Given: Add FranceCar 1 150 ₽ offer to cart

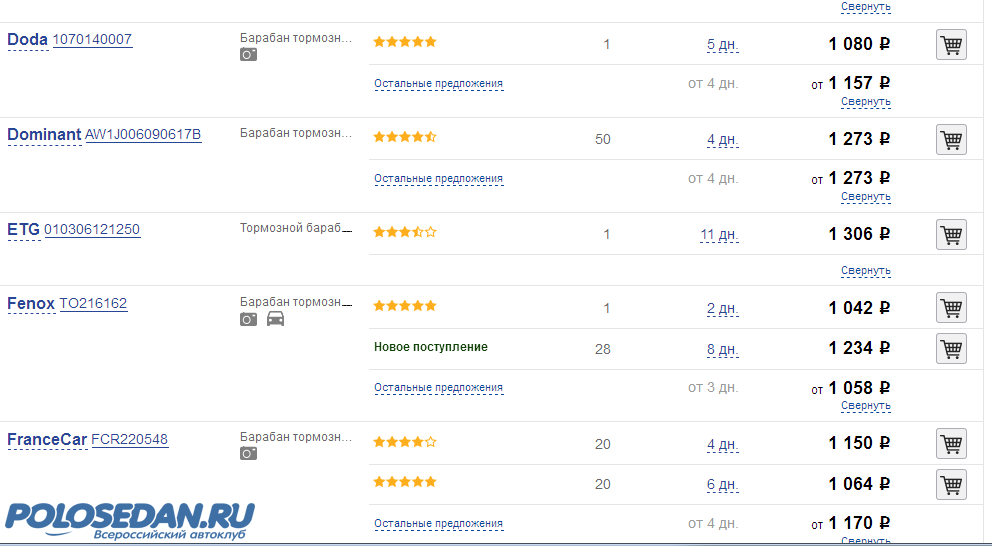Looking at the screenshot, I should (x=951, y=443).
